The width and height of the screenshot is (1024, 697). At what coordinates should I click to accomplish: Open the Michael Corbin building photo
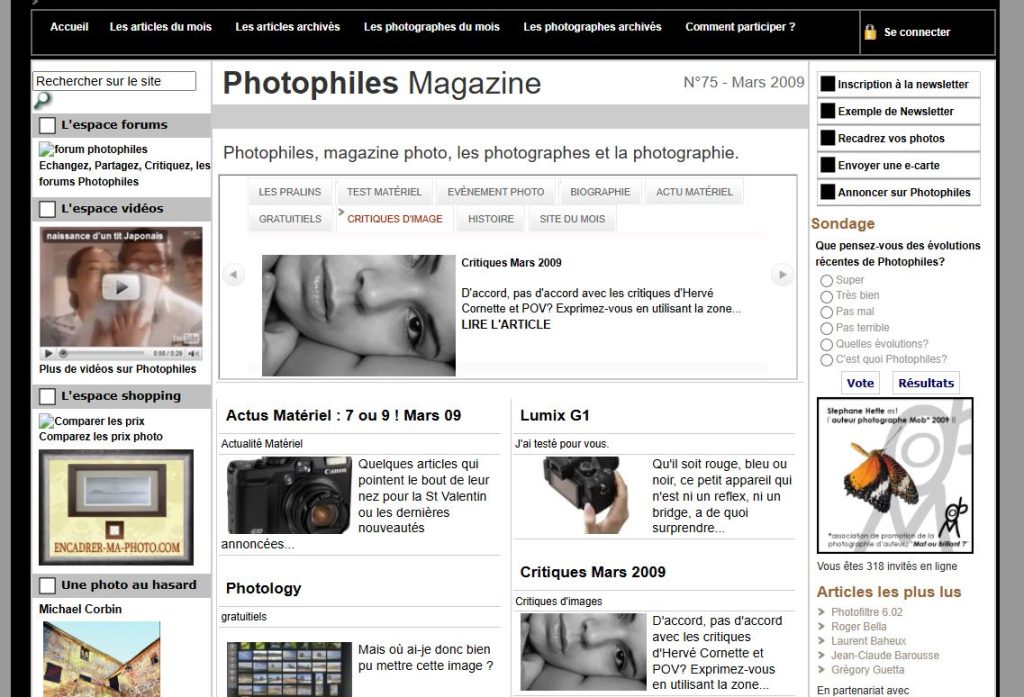click(x=101, y=658)
